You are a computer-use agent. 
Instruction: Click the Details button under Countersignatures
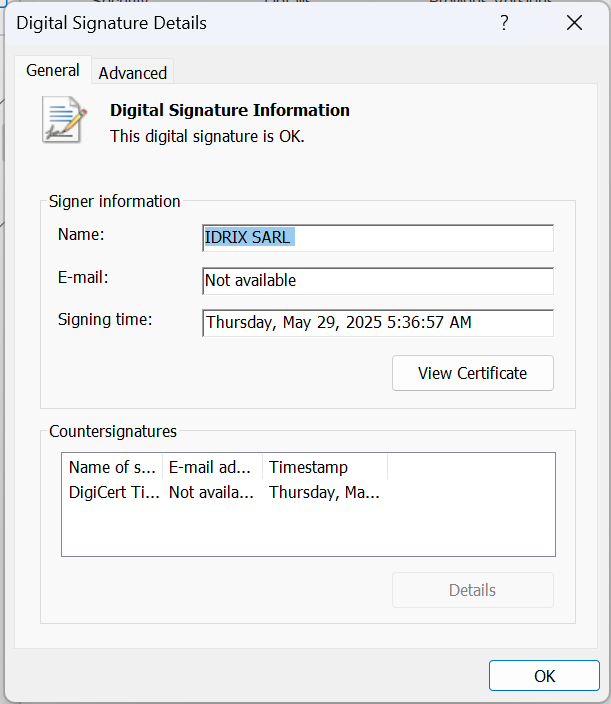pos(472,590)
